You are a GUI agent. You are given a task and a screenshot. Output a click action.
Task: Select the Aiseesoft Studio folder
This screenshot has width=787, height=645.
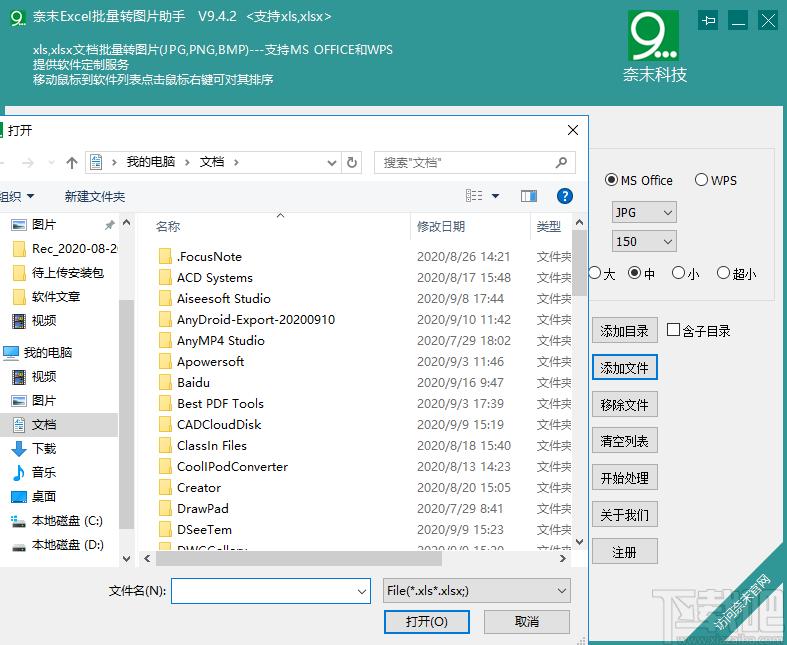point(214,299)
